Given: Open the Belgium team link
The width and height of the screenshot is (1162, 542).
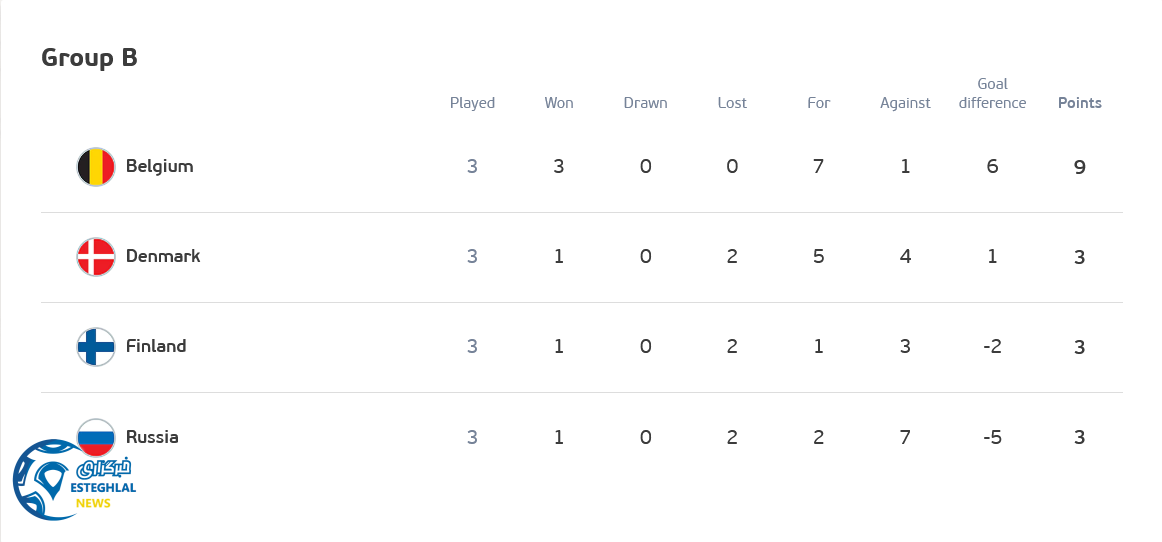Looking at the screenshot, I should [159, 166].
